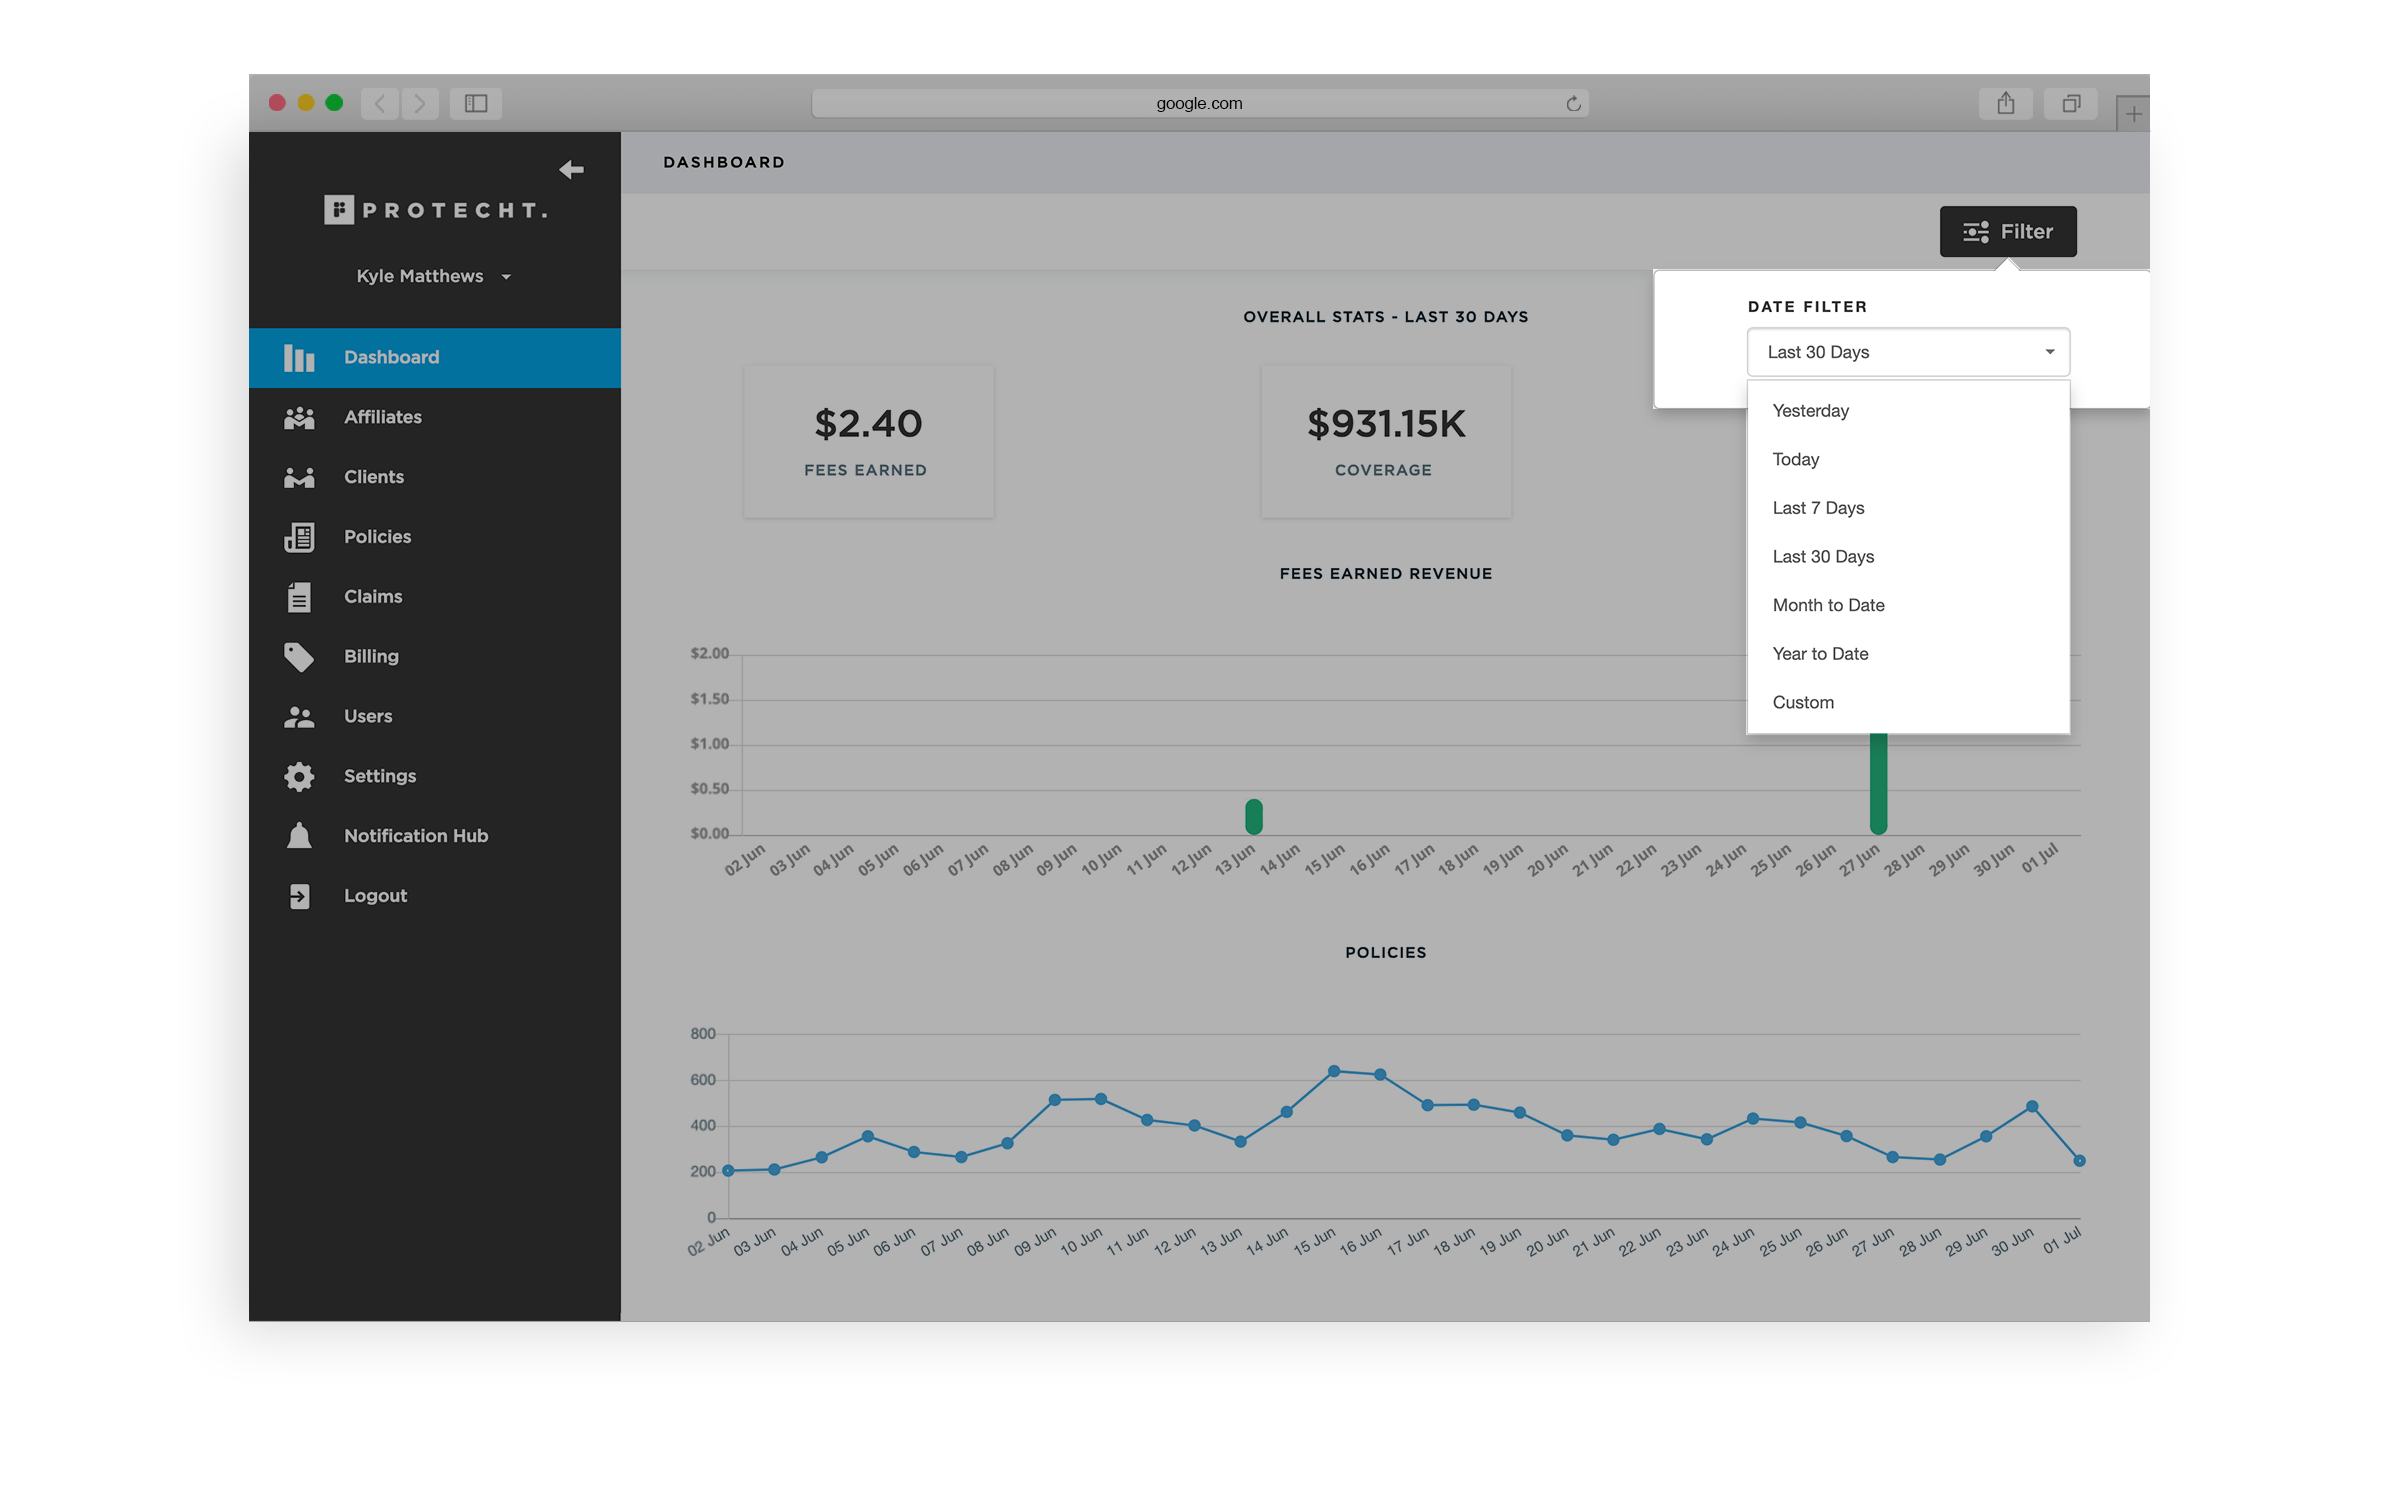Click the Claims clipboard icon
Screen dimensions: 2400x1488
[299, 597]
